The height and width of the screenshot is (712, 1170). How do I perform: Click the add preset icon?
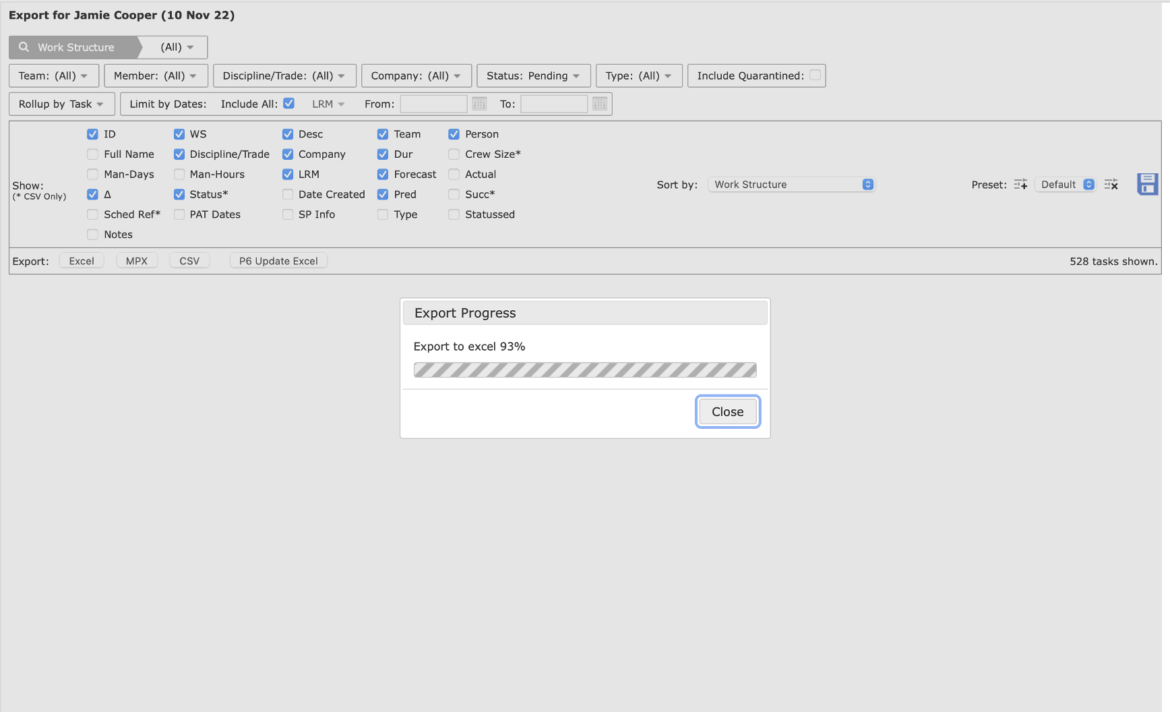point(1021,184)
